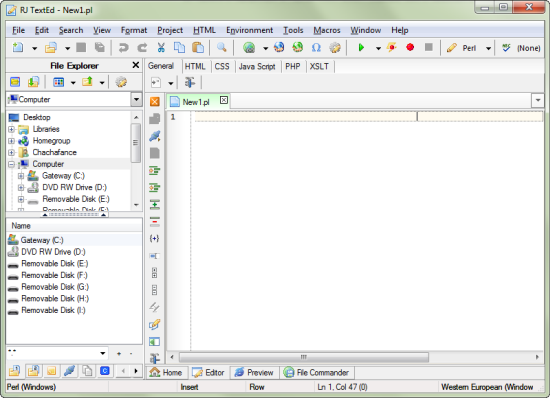550x398 pixels.
Task: Open the New file dropdown arrow
Action: click(x=34, y=48)
